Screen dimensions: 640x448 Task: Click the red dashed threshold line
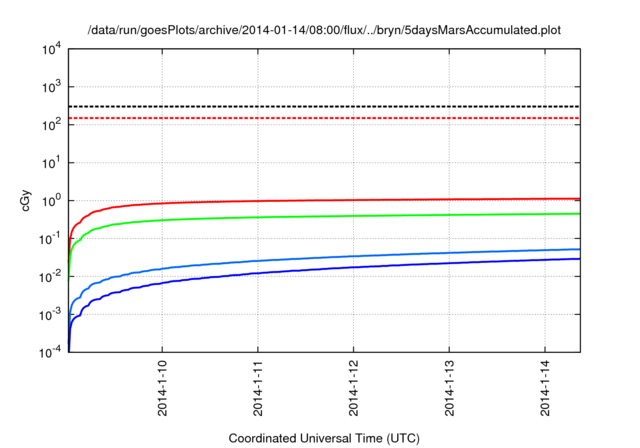(324, 118)
